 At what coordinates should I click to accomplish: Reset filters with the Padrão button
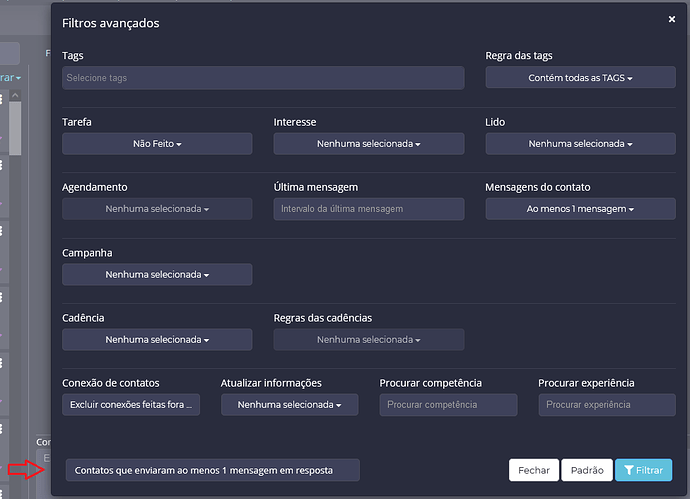point(587,470)
